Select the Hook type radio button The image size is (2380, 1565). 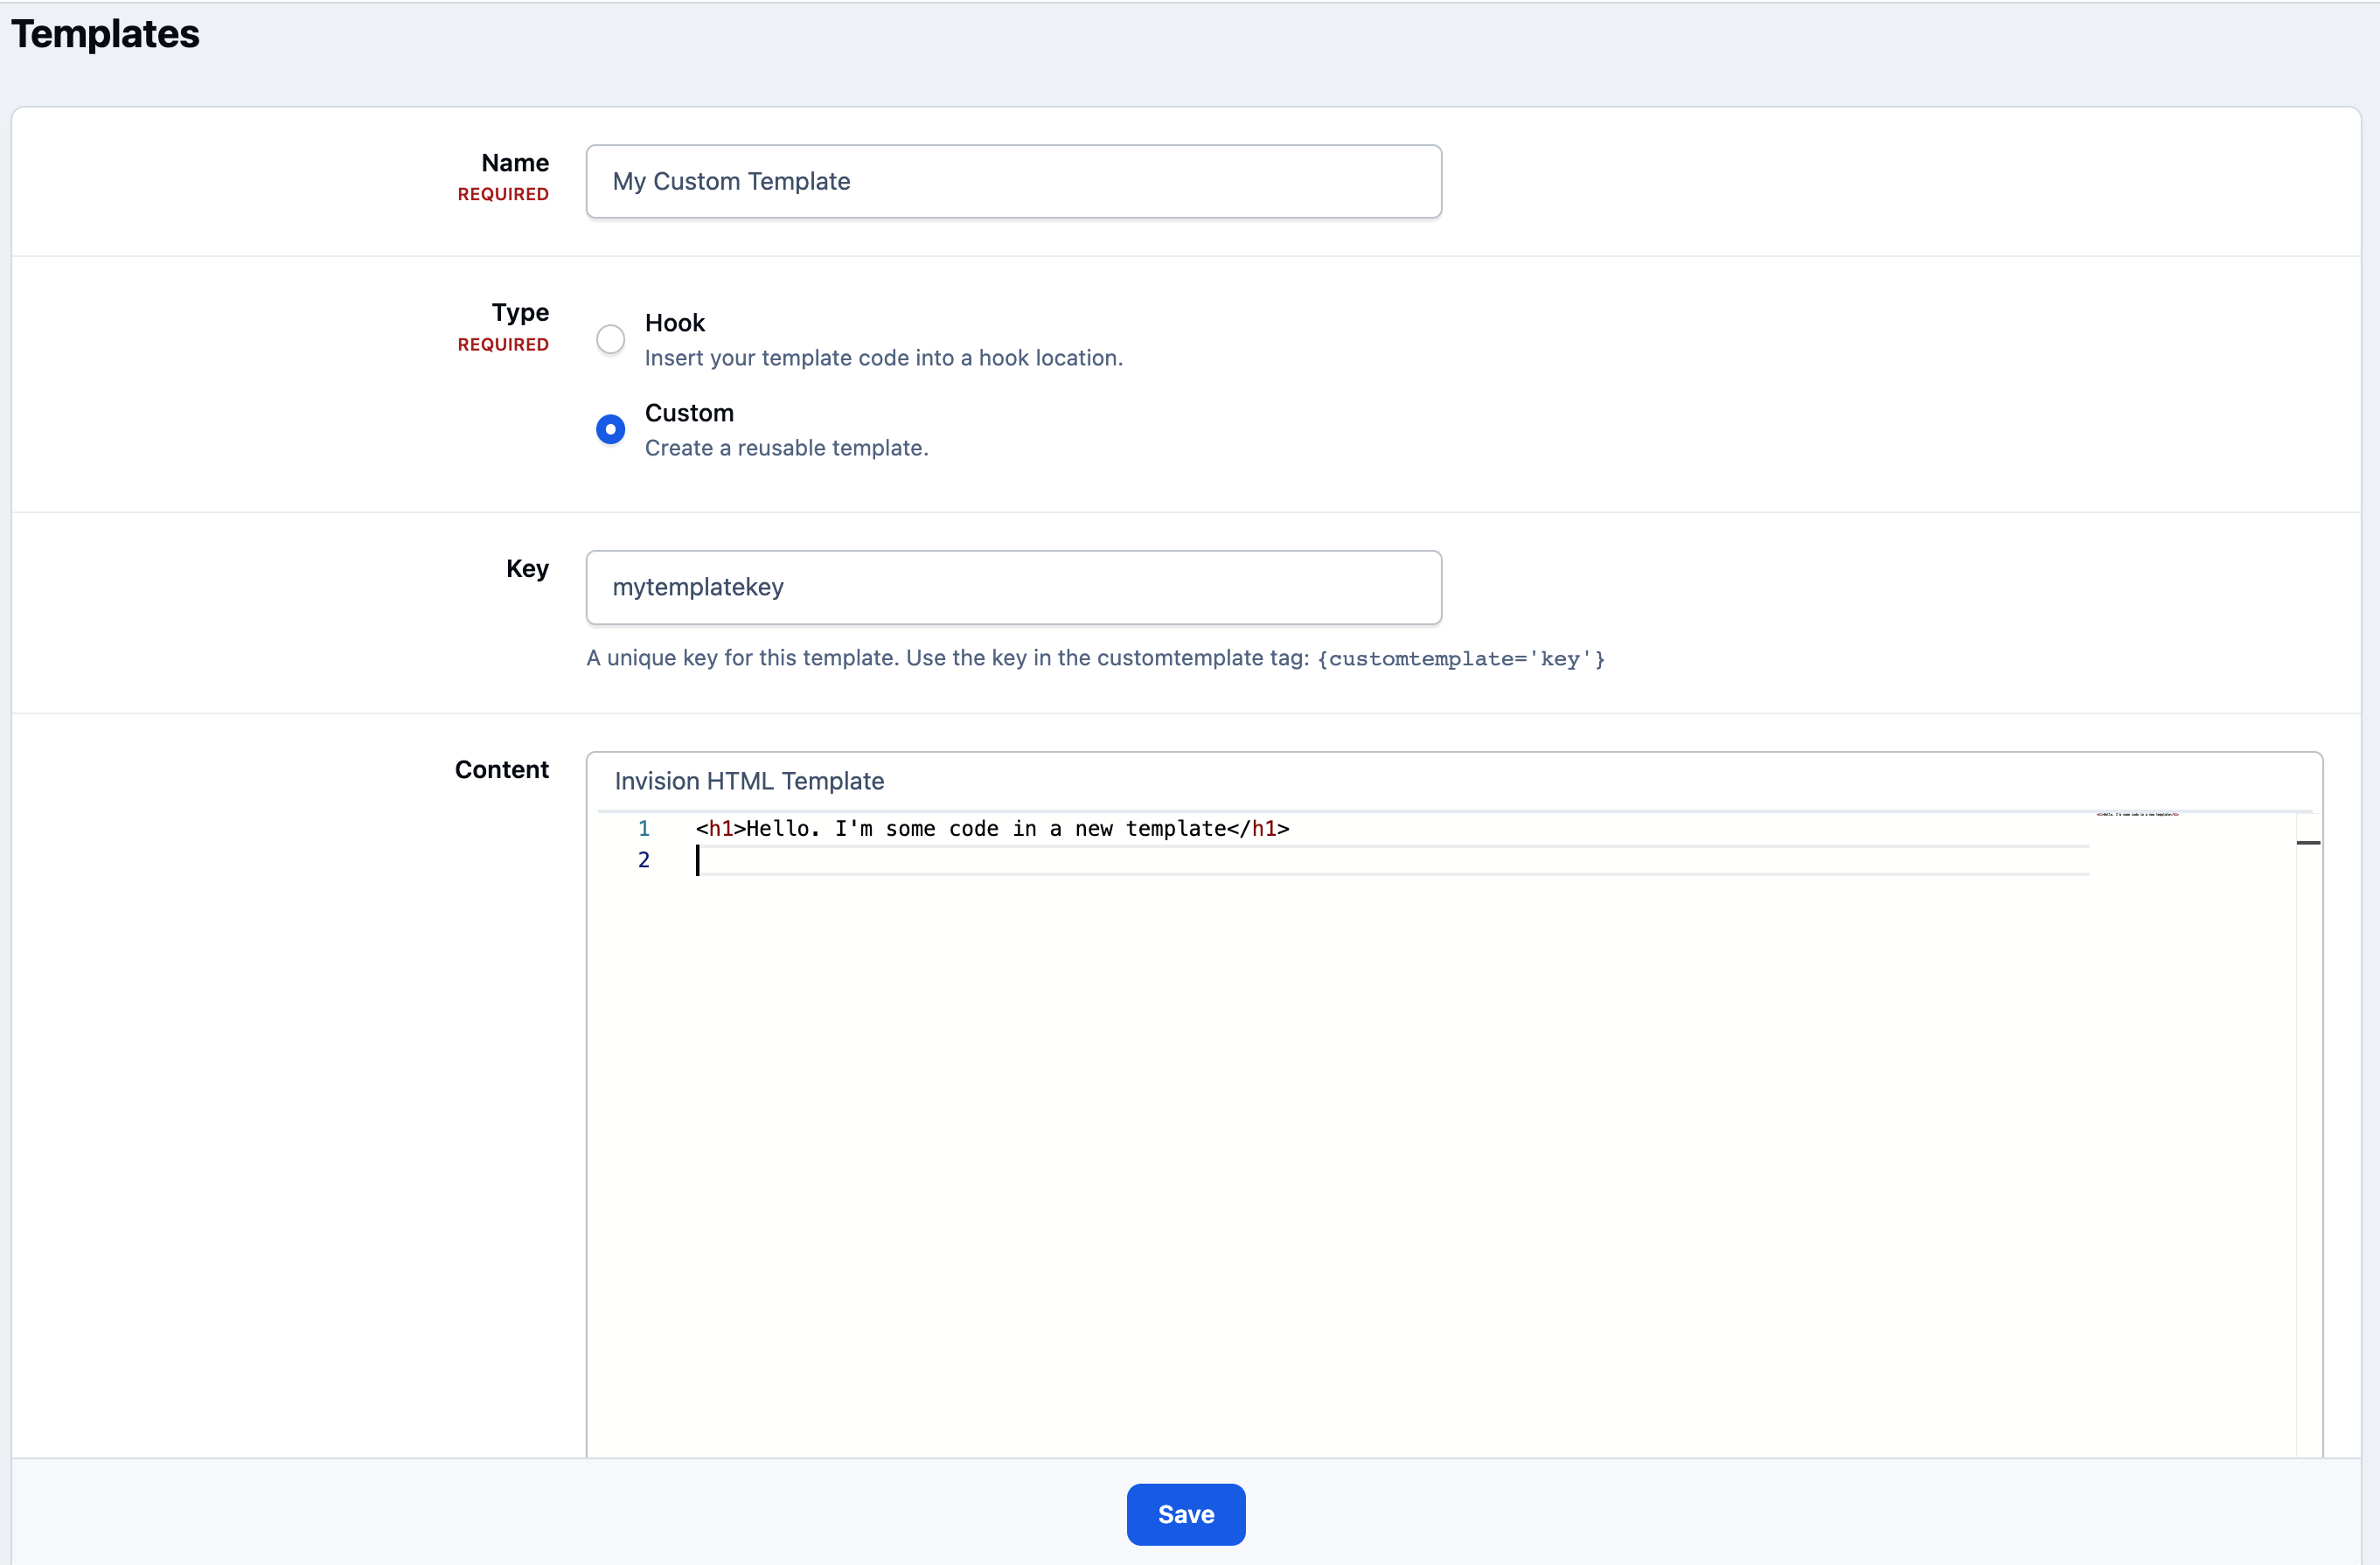click(610, 339)
